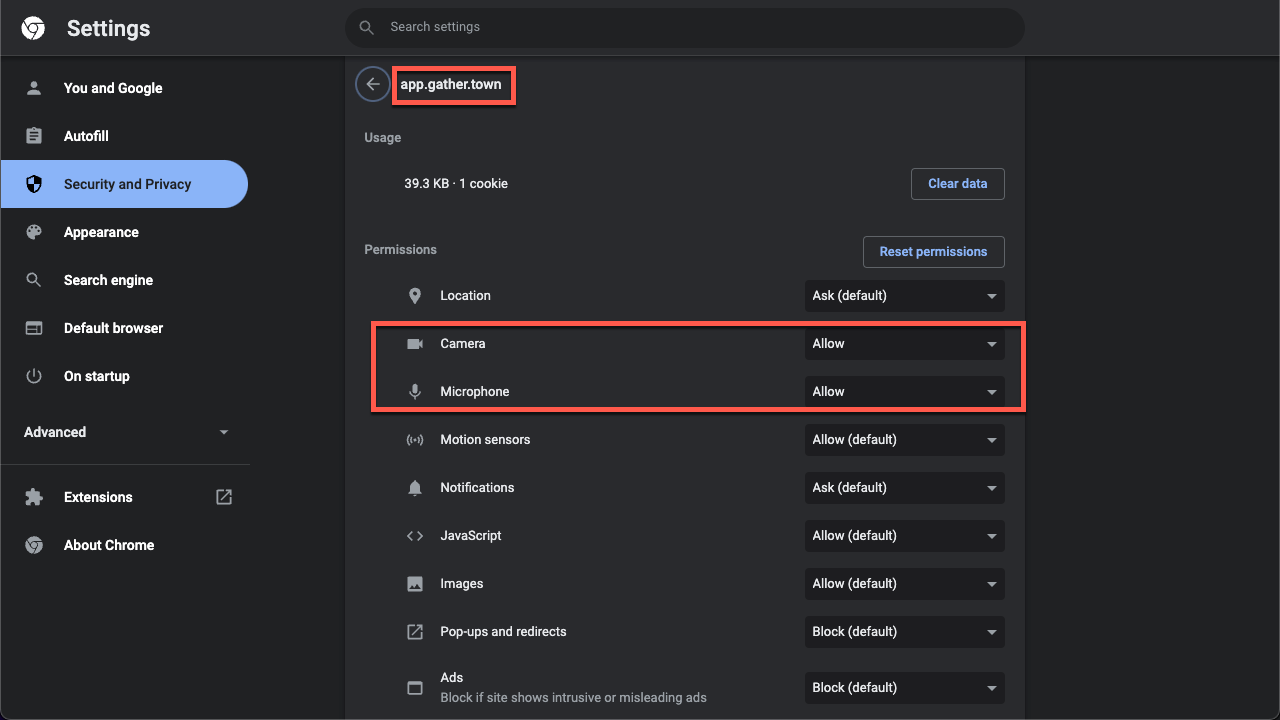Image resolution: width=1280 pixels, height=720 pixels.
Task: Click the search magnifier icon in search bar
Action: pos(367,28)
